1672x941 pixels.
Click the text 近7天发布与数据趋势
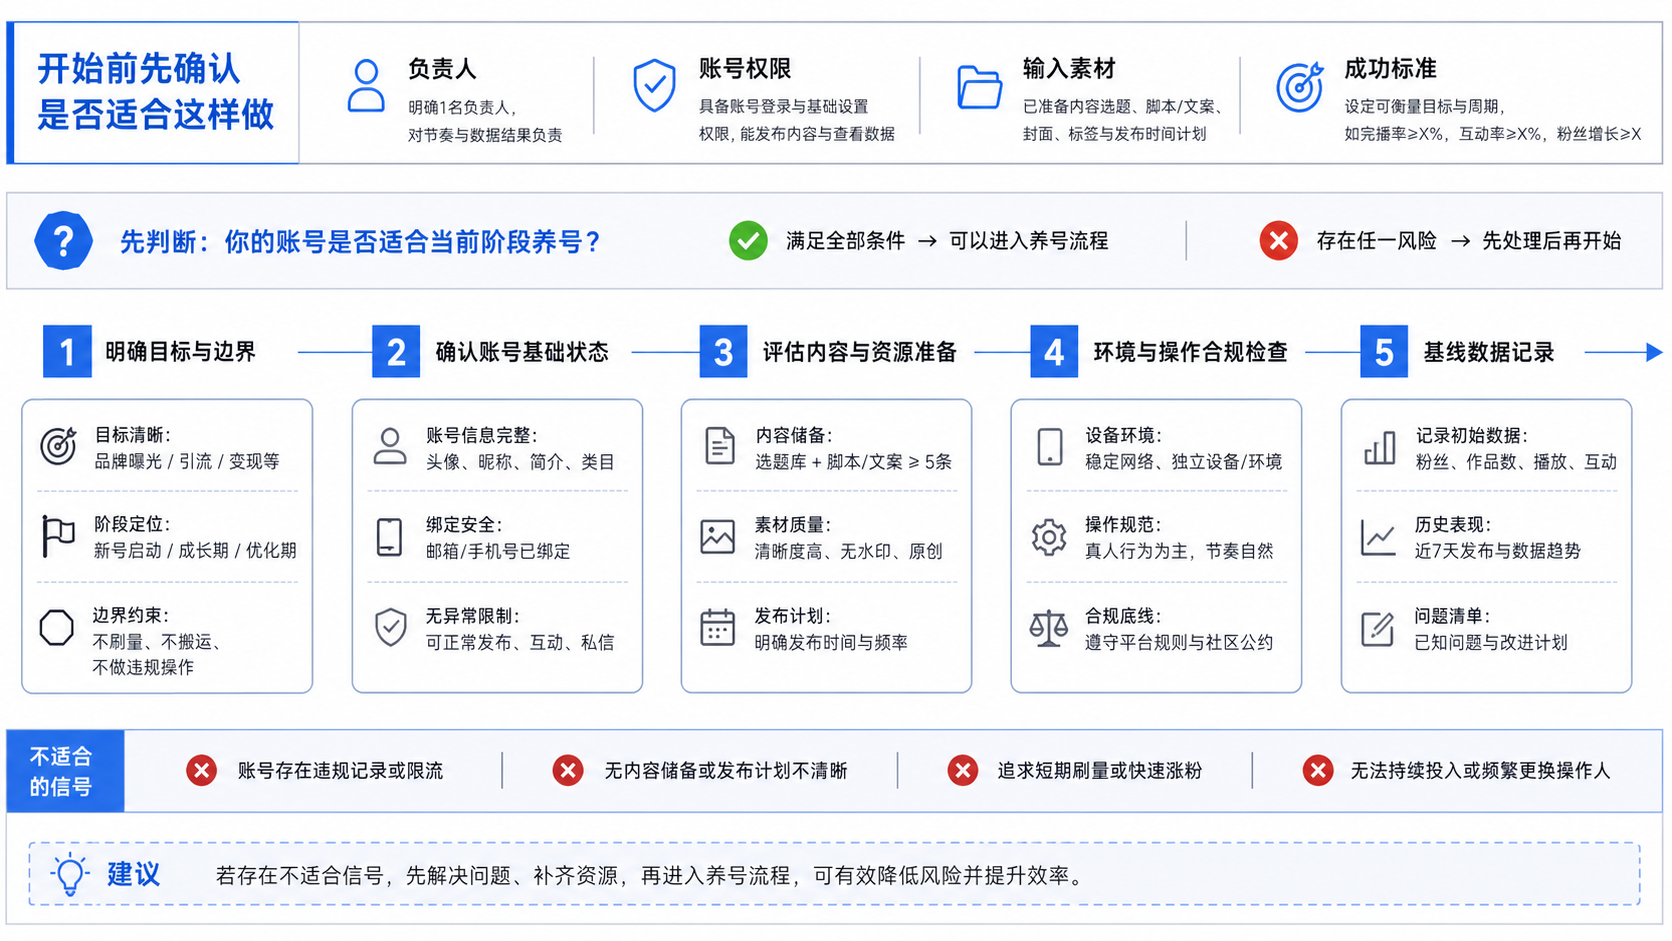click(1497, 551)
